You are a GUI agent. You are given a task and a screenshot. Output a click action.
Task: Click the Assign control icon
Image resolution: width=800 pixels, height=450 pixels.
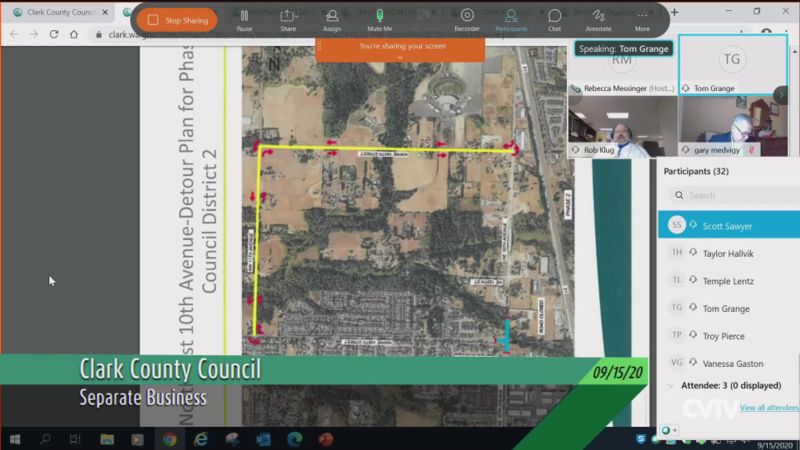coord(332,19)
